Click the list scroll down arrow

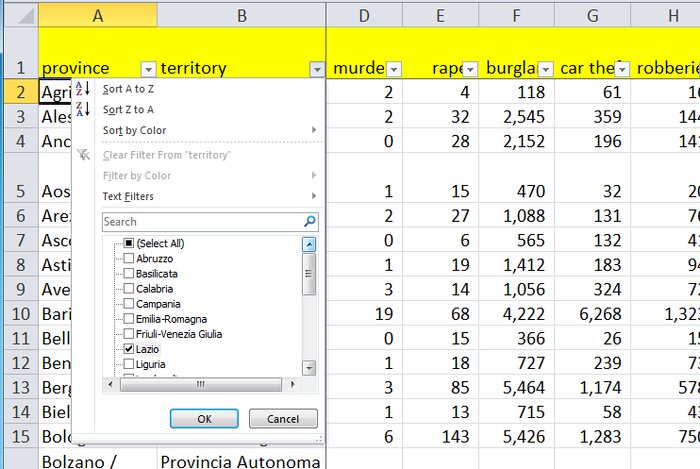[x=310, y=369]
